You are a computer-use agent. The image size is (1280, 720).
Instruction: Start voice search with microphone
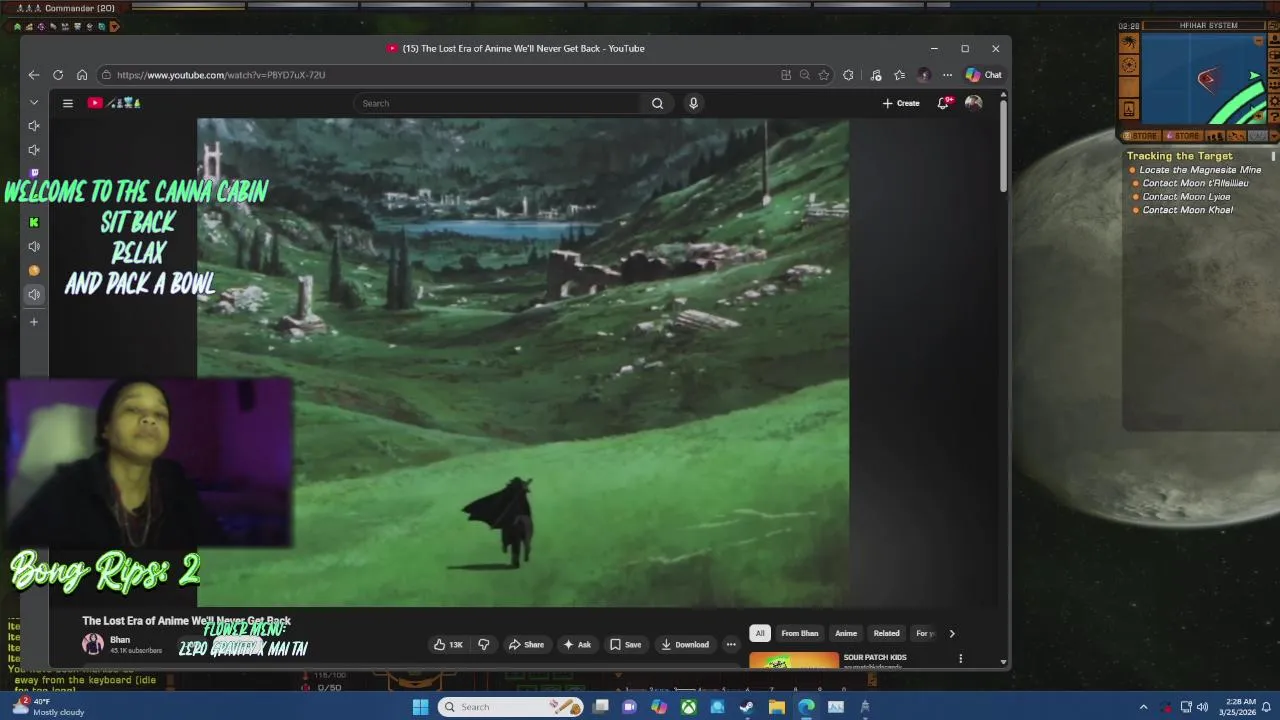[693, 103]
